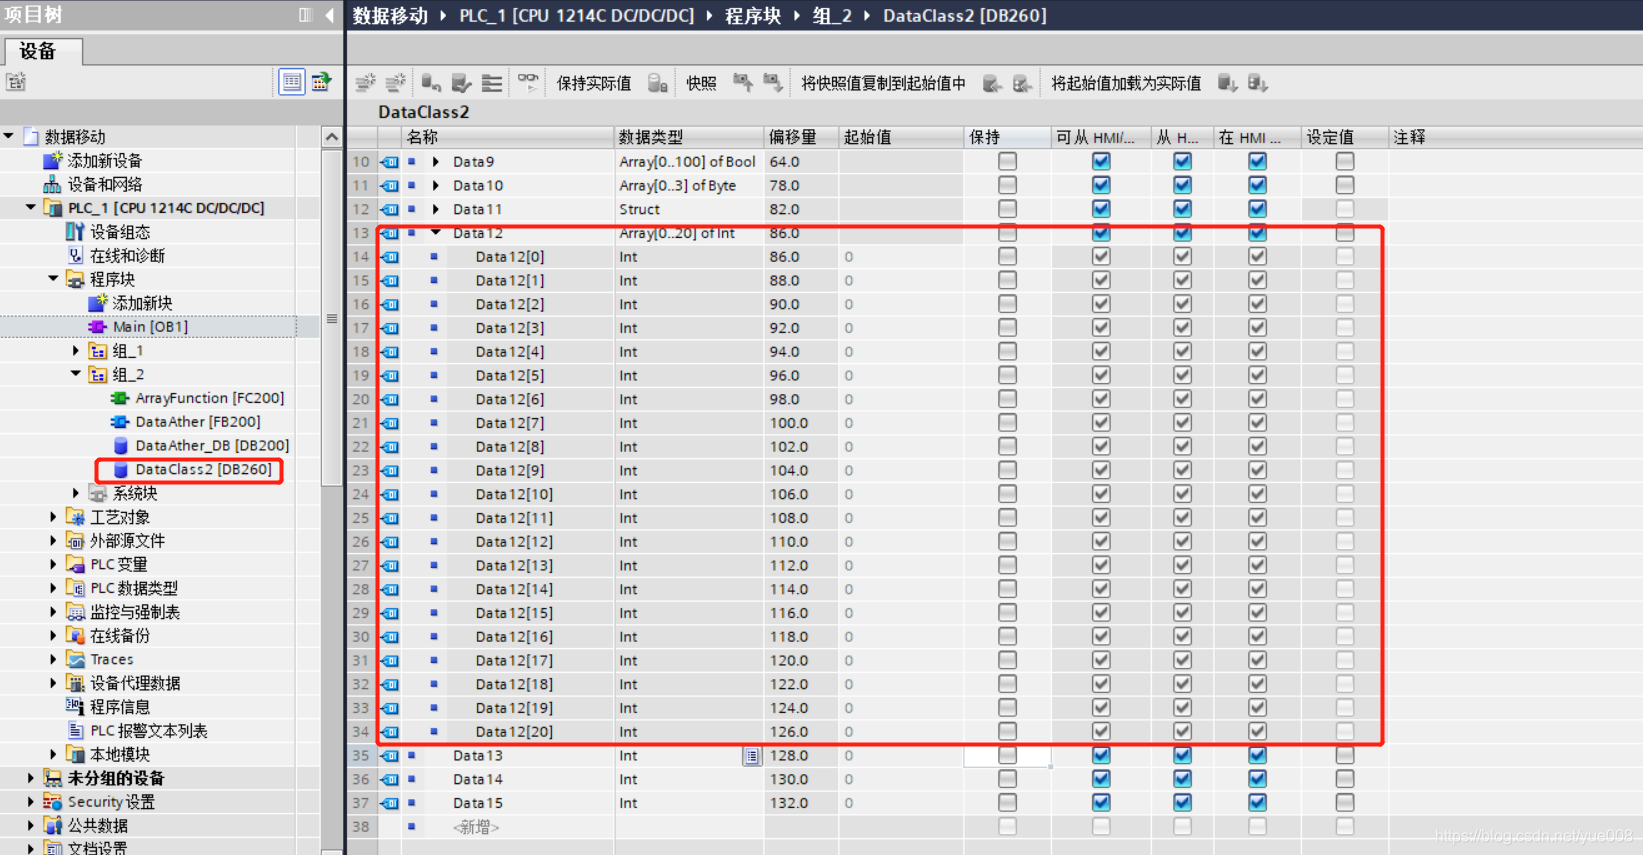
Task: Click the update interface toolbar icon
Action: (x=461, y=83)
